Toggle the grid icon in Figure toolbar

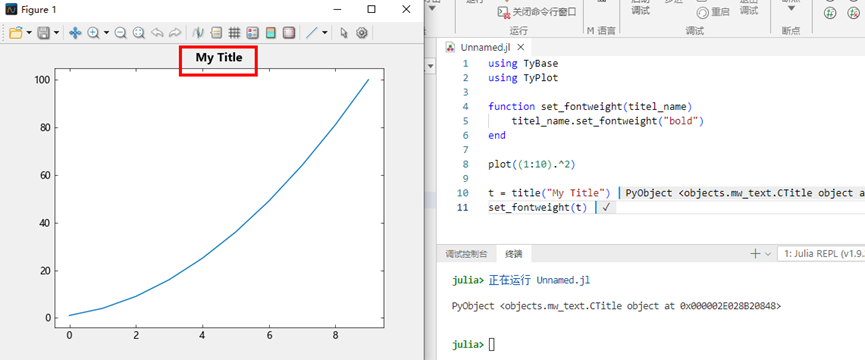[x=234, y=33]
